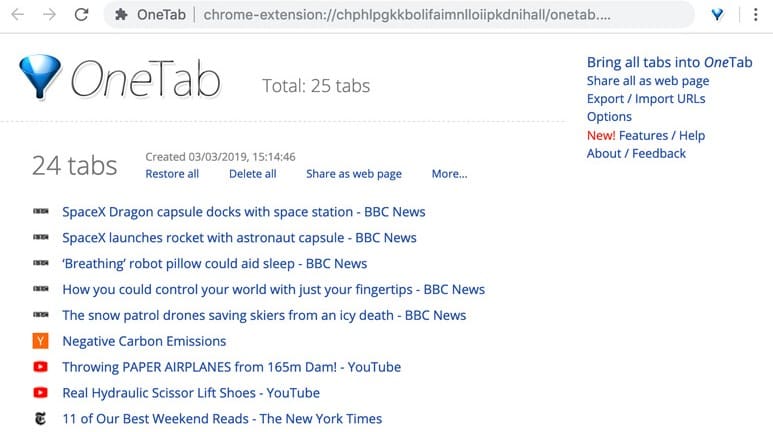Open Real Hydraulic Scissor Lift Shoes link
The image size is (773, 432).
191,393
